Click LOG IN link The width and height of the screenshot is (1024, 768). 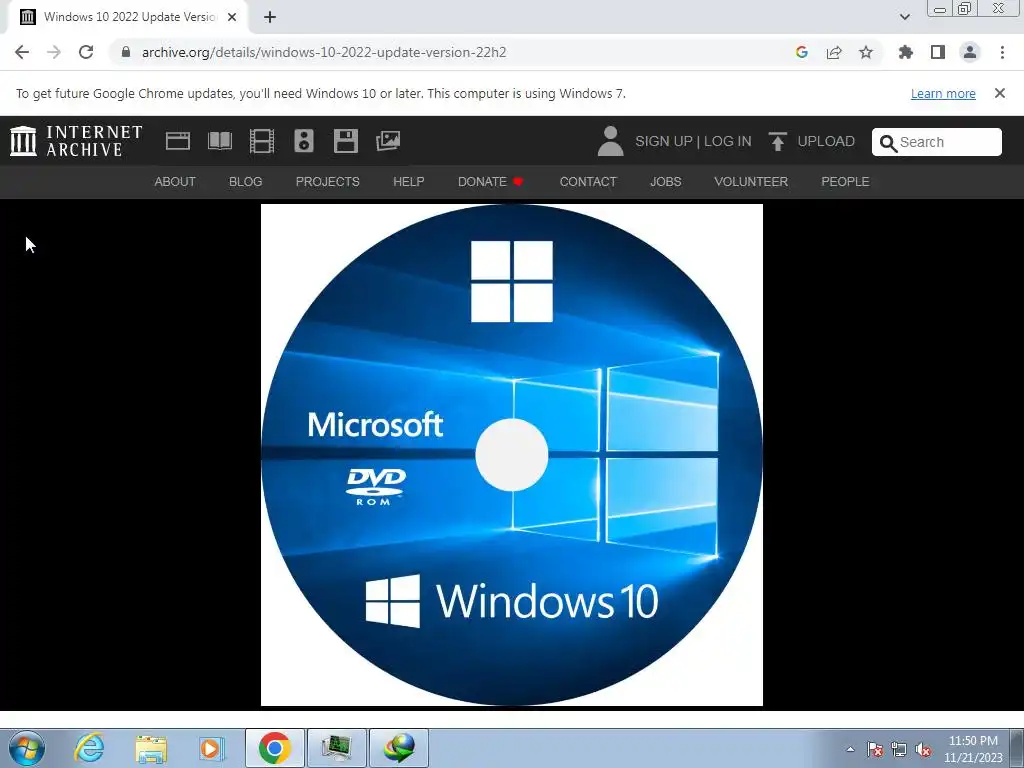click(x=728, y=141)
